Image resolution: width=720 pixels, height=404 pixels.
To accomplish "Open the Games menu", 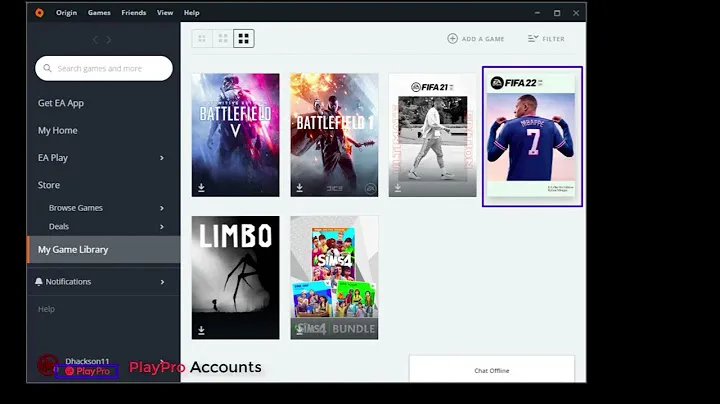I will (99, 13).
